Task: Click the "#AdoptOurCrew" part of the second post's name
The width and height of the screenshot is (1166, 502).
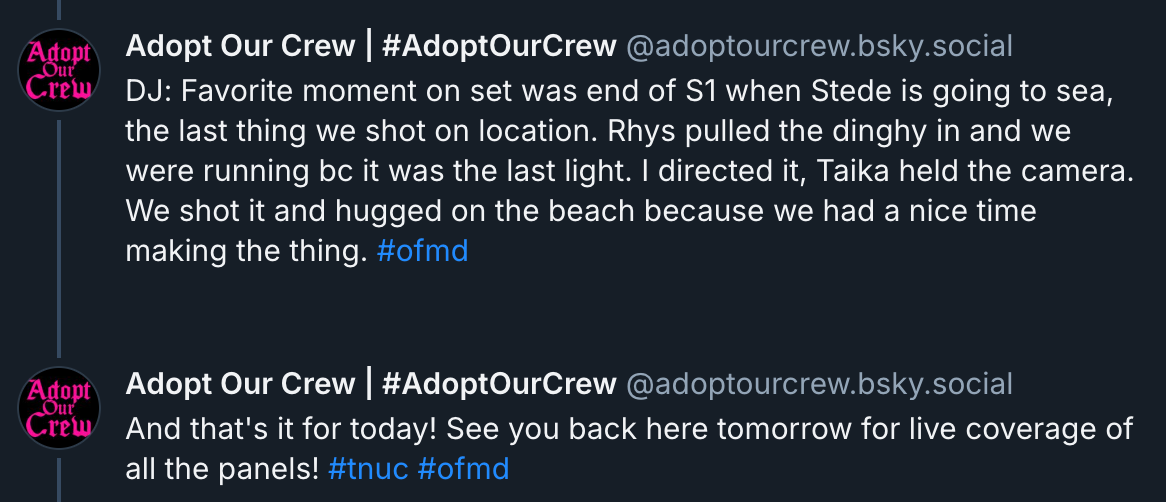Action: 498,384
